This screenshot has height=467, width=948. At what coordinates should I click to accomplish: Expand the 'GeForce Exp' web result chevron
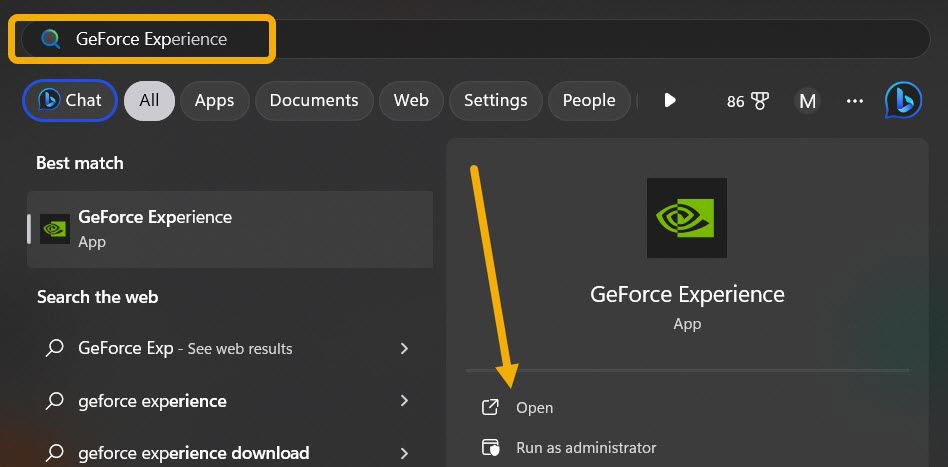404,348
